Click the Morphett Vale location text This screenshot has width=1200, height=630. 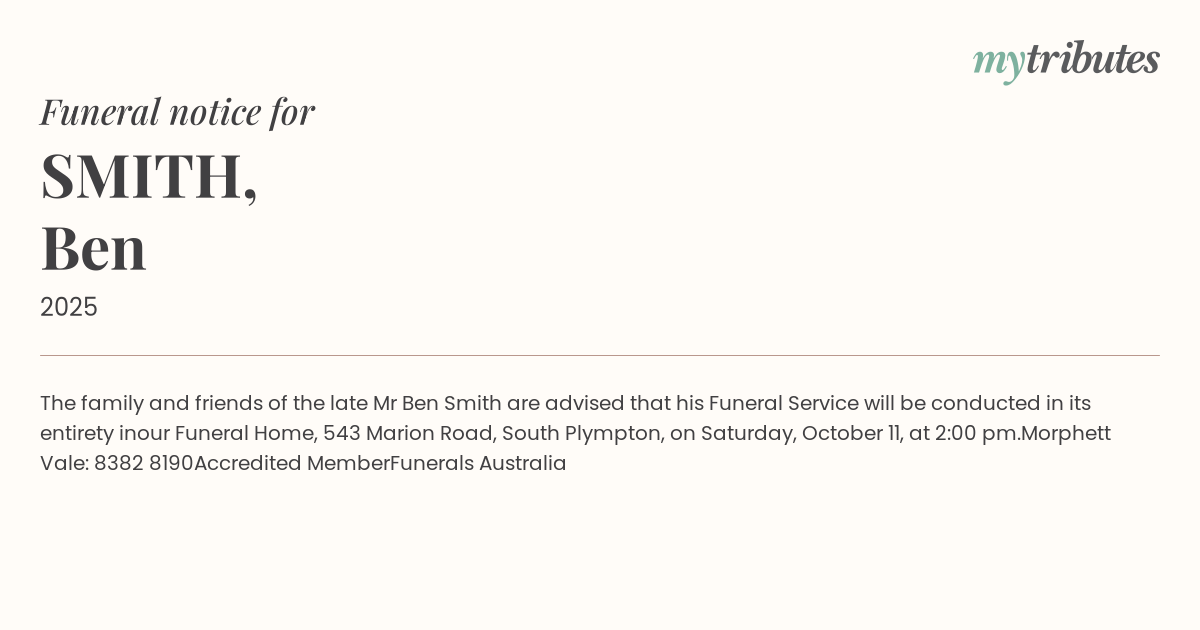point(1066,433)
